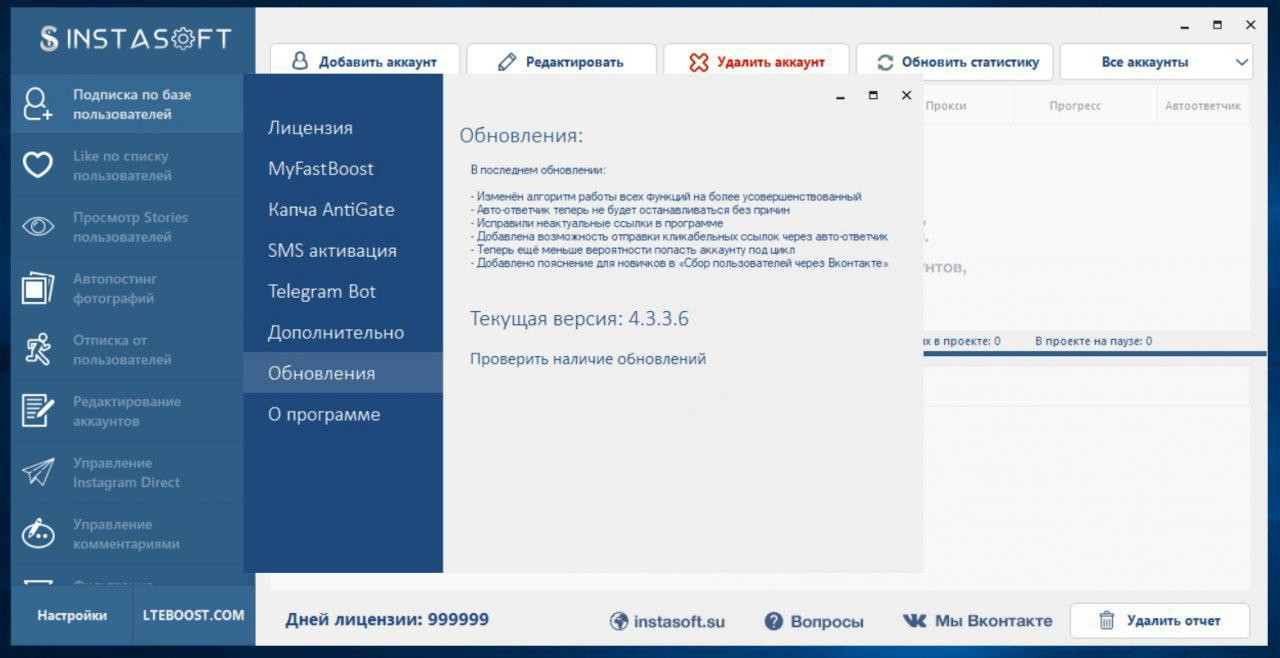Expand the Все аккаунты dropdown
Screen dimensions: 1280x658
pyautogui.click(x=1156, y=62)
